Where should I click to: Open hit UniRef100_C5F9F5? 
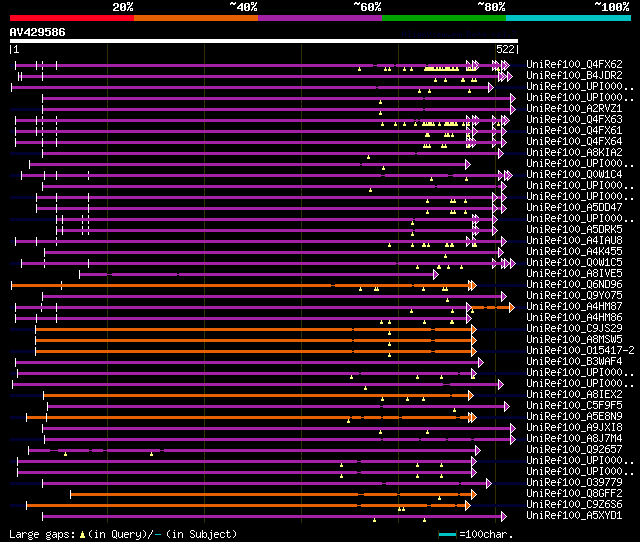coord(574,406)
